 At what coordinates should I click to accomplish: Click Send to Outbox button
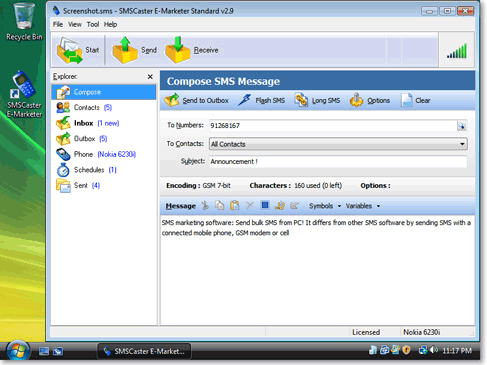click(x=197, y=100)
